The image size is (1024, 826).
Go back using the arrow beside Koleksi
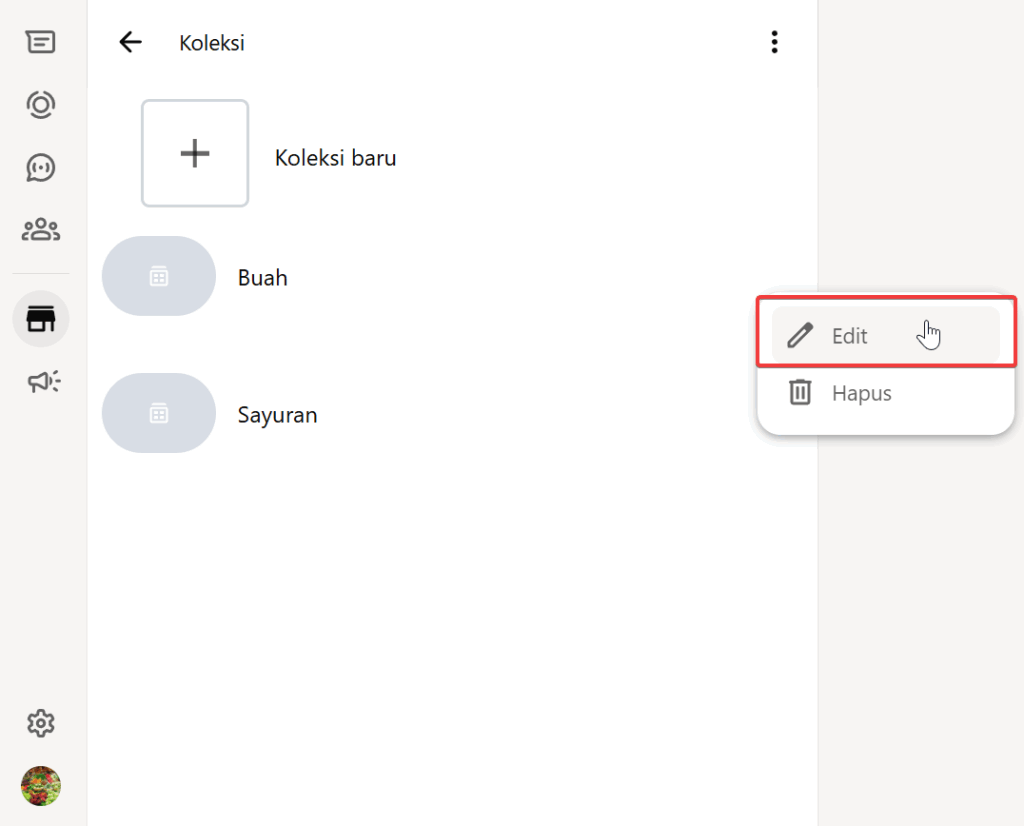[131, 42]
